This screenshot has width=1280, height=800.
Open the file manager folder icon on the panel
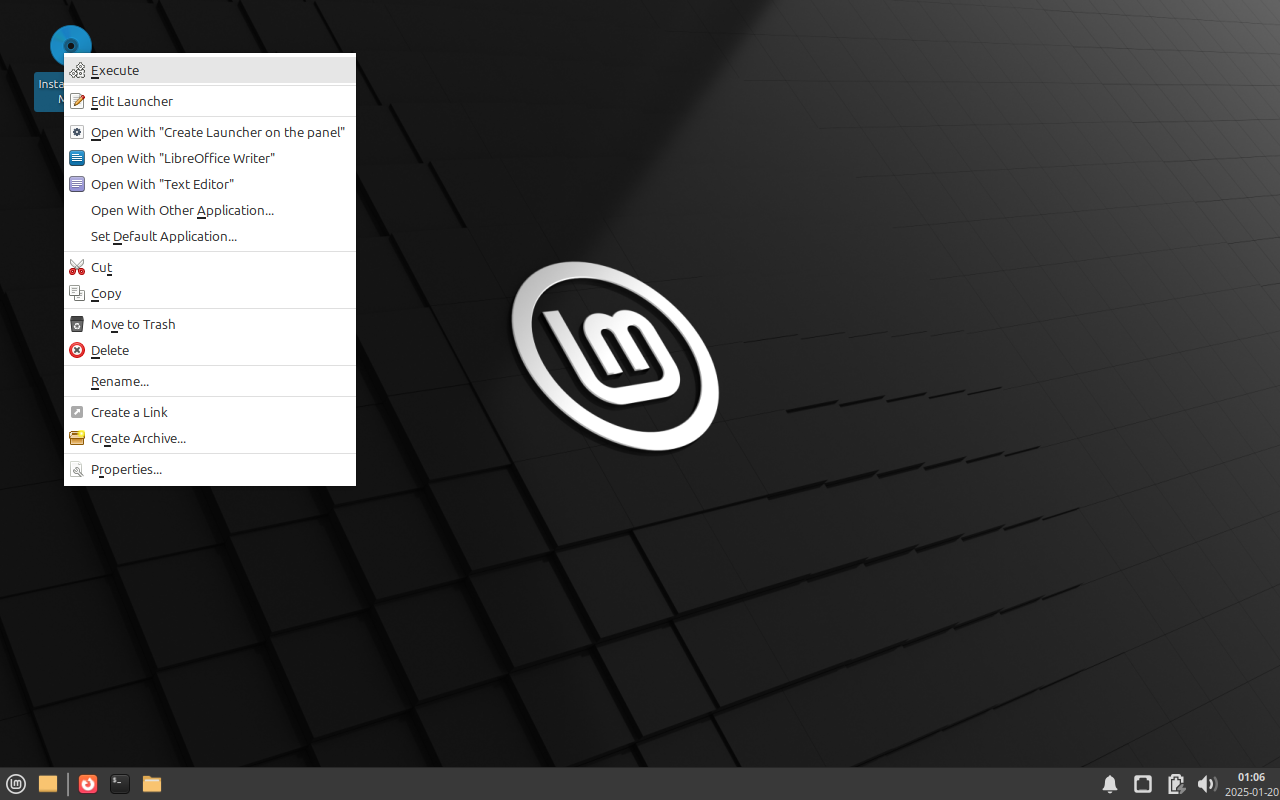click(152, 784)
